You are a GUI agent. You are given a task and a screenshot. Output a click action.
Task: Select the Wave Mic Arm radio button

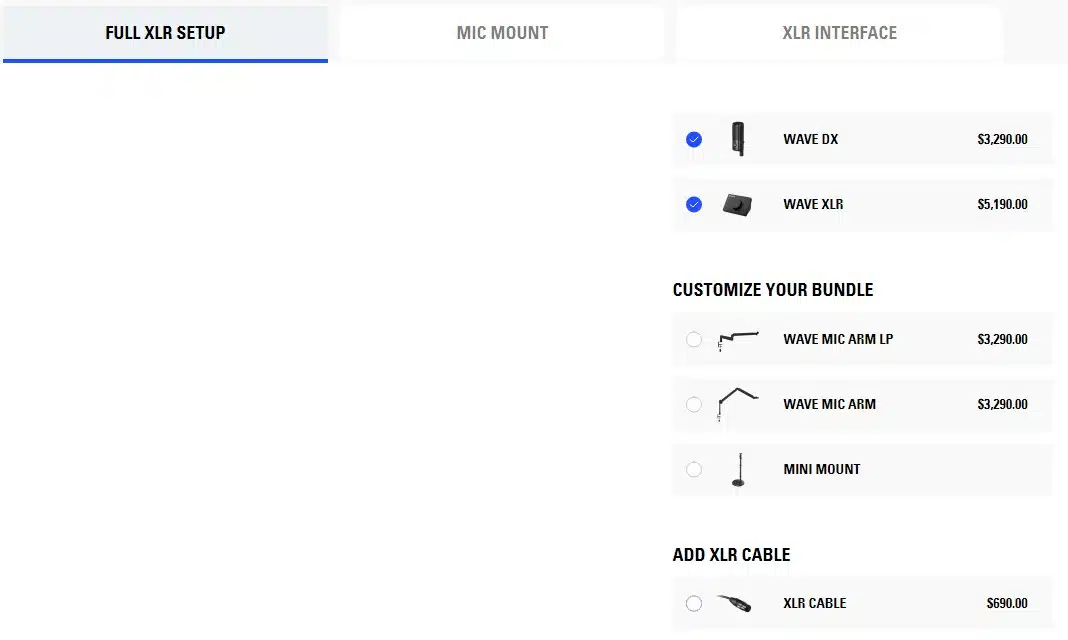coord(694,404)
